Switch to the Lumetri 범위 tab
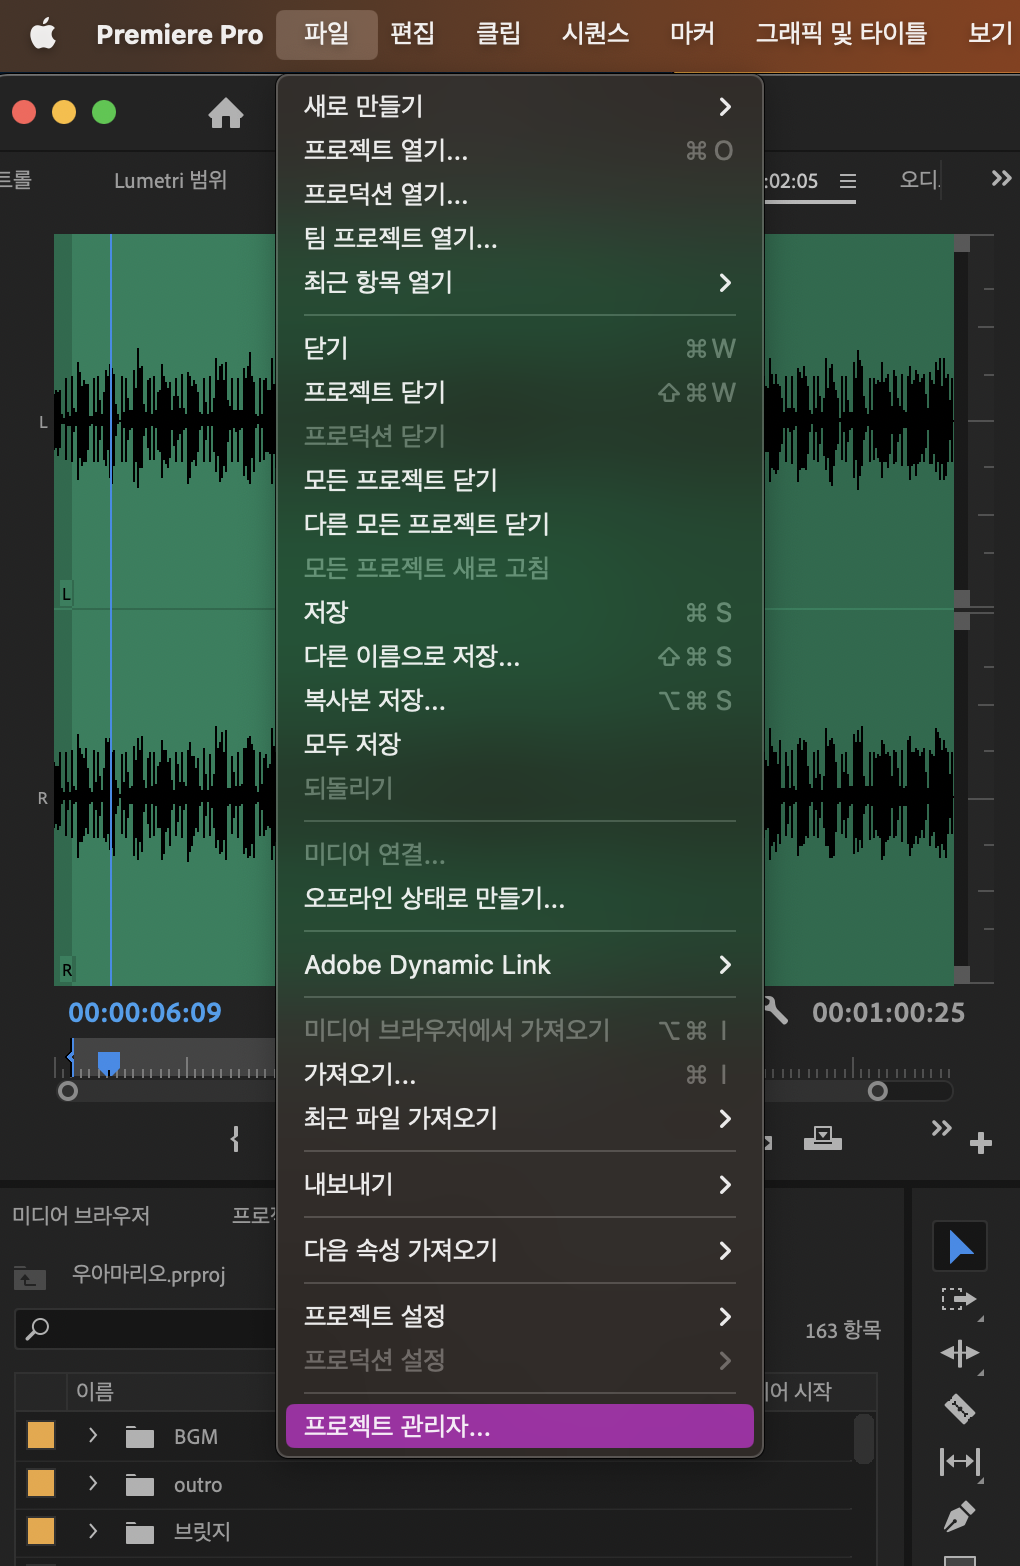 170,180
